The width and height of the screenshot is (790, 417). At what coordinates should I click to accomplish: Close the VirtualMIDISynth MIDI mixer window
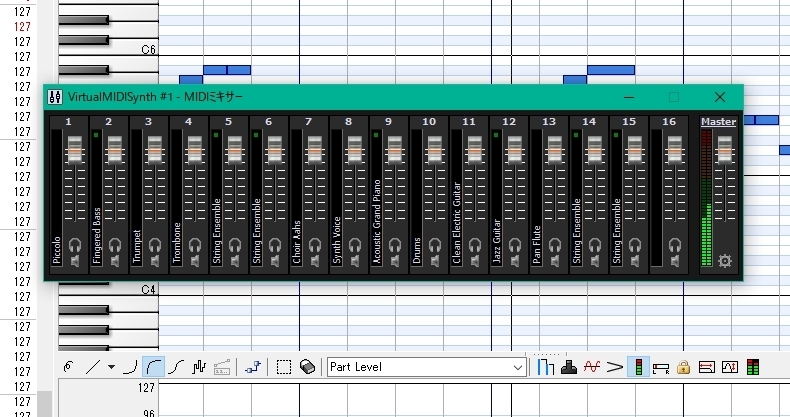pyautogui.click(x=720, y=97)
